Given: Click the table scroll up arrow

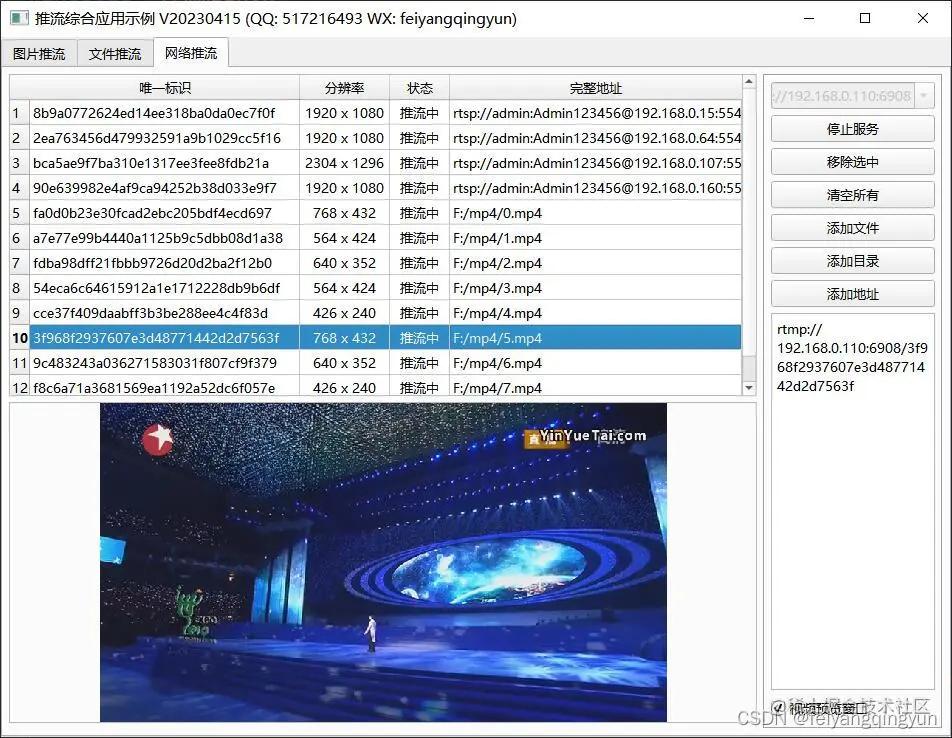Looking at the screenshot, I should pos(749,81).
